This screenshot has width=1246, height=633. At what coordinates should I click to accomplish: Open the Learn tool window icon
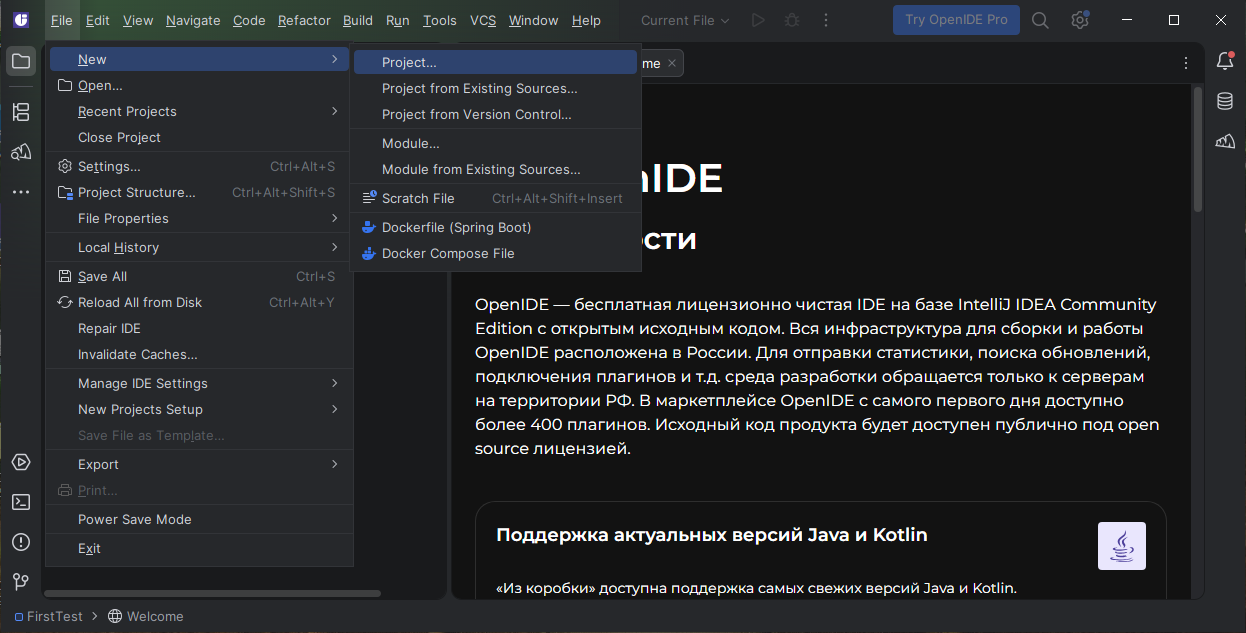coord(21,152)
